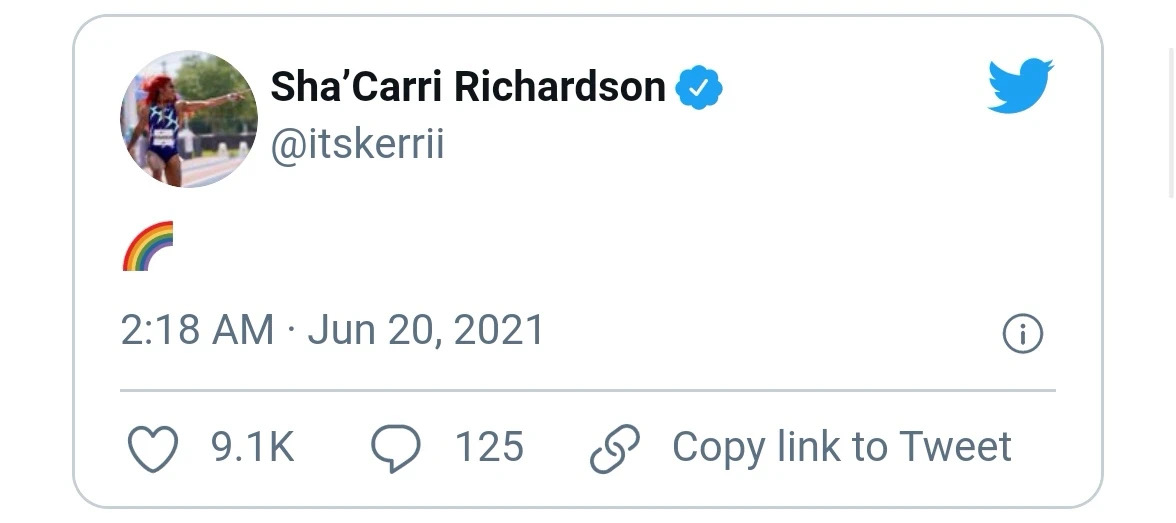Select the rainbow emoji in the tweet

148,246
